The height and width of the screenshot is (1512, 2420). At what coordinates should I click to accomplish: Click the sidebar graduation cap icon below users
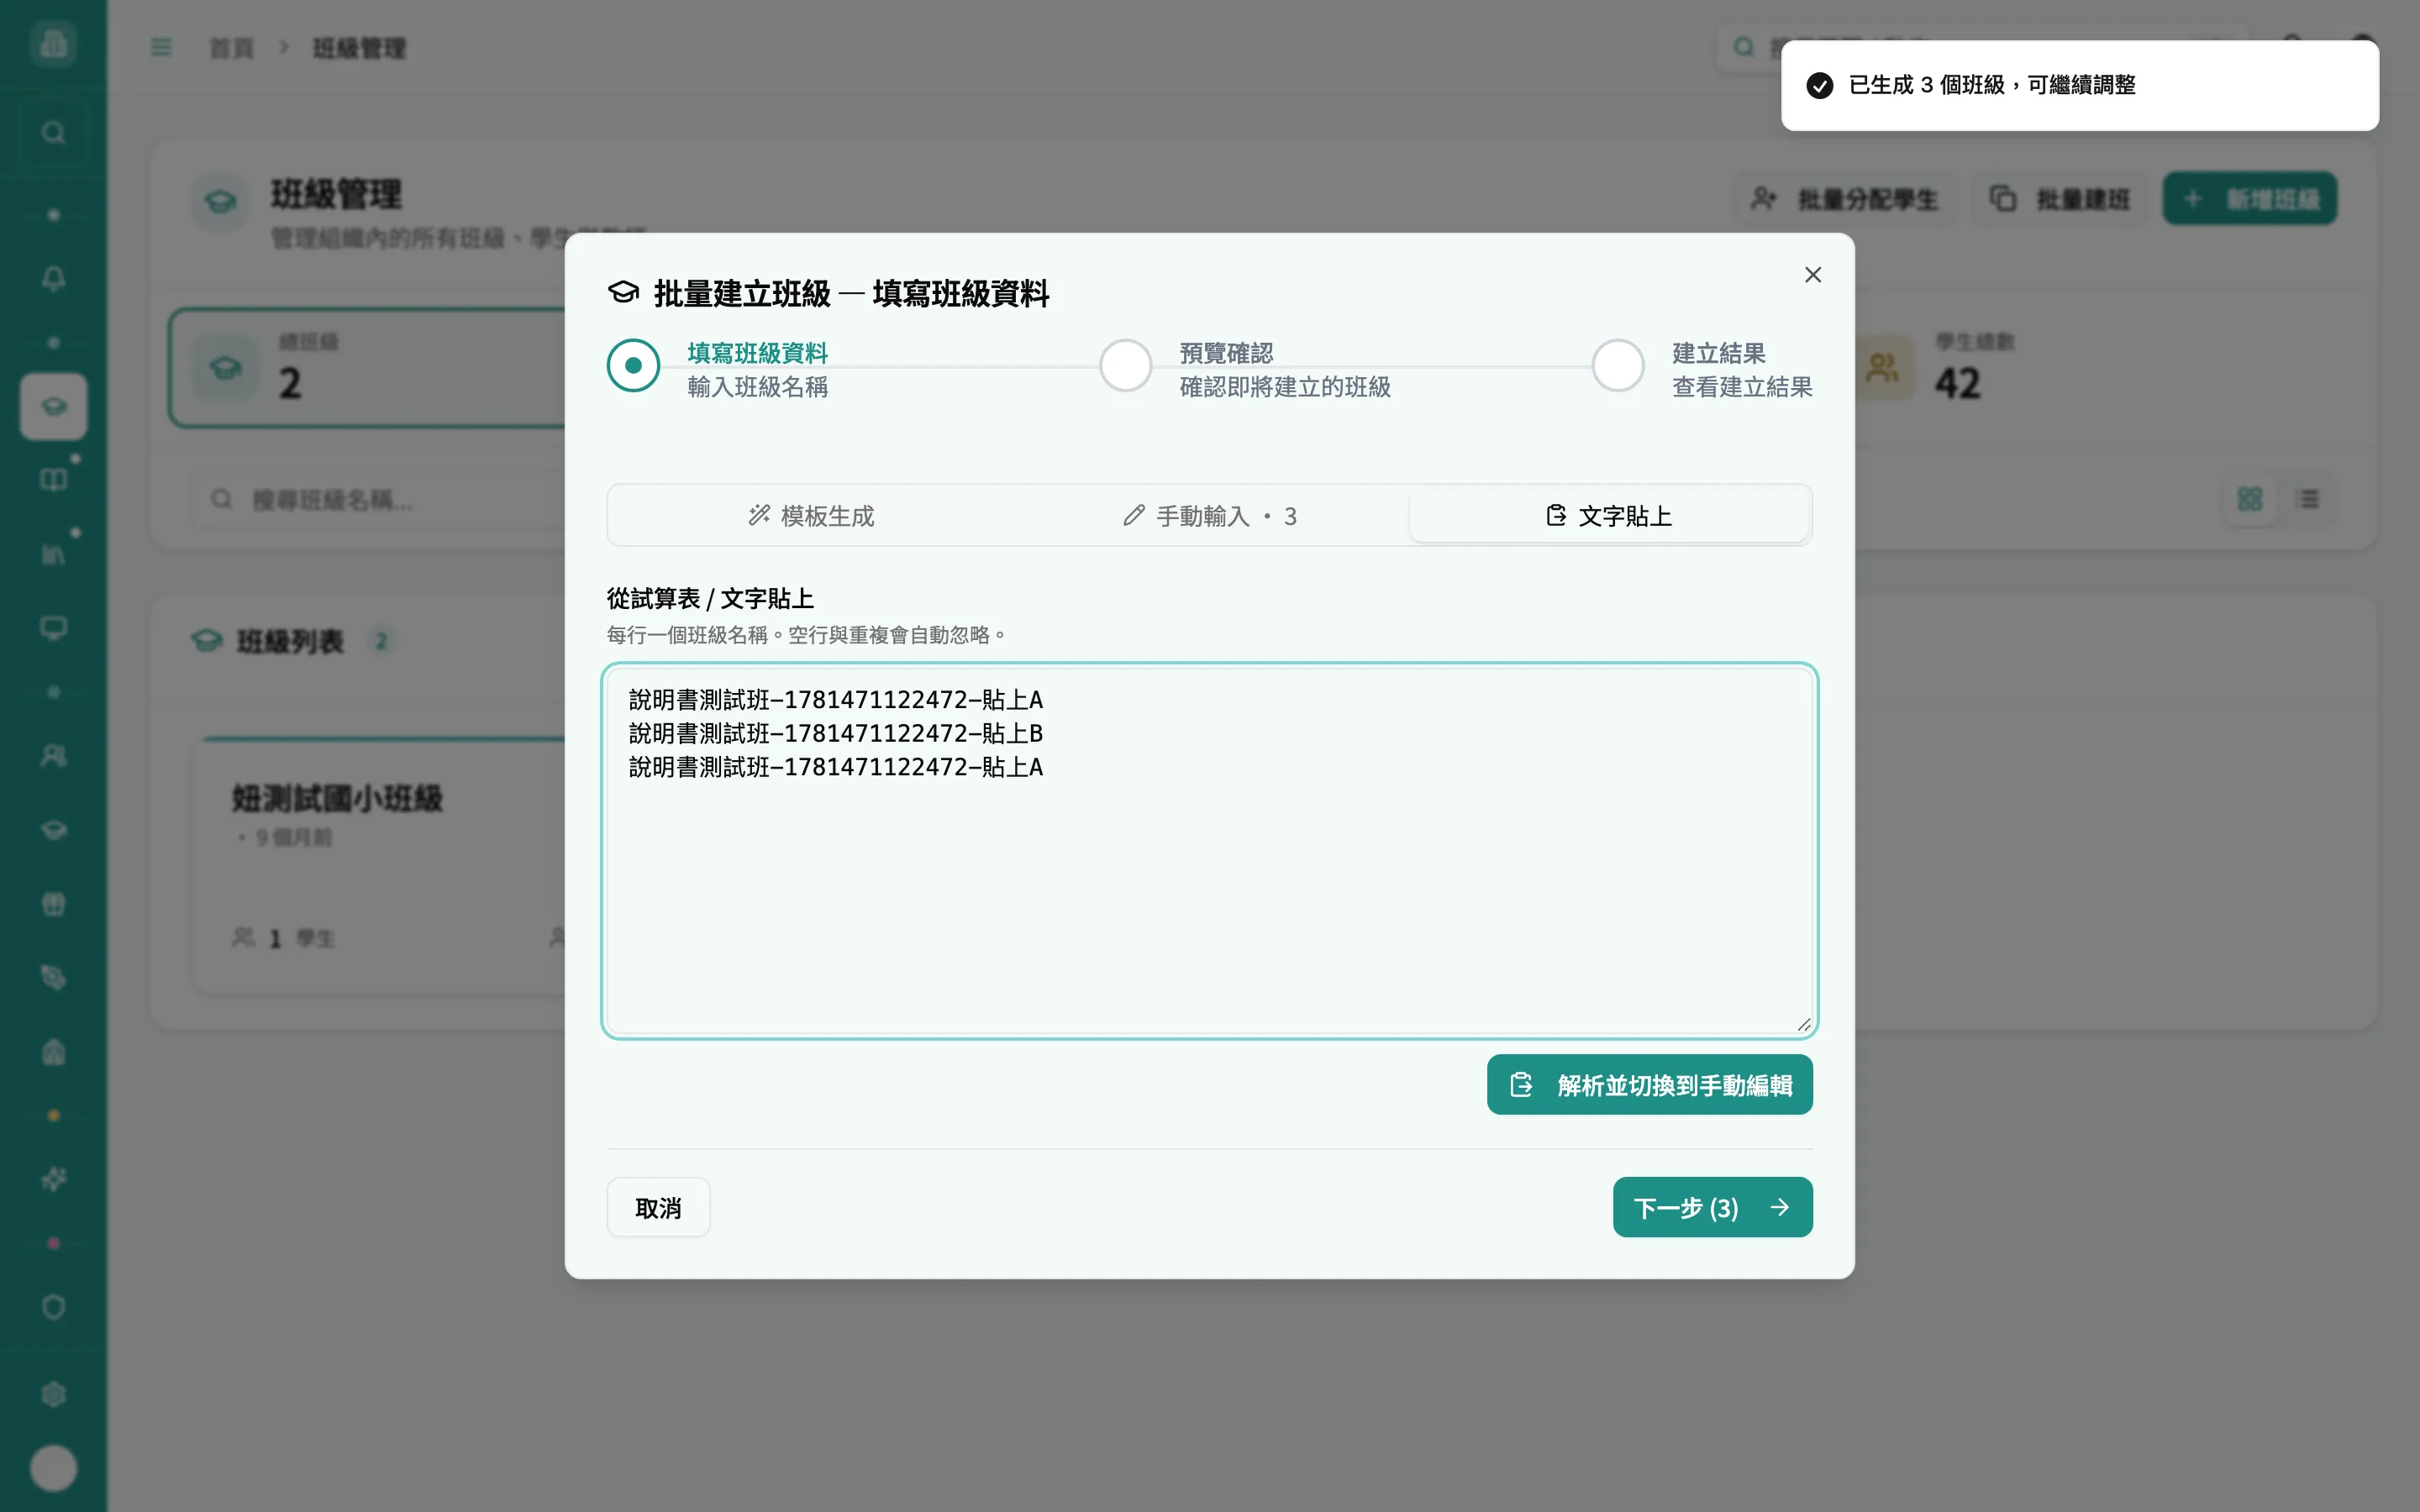[54, 830]
